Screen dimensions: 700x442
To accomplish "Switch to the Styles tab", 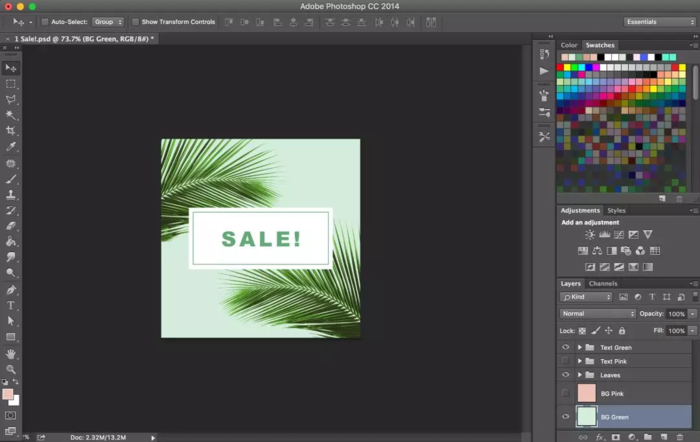I will [x=617, y=211].
